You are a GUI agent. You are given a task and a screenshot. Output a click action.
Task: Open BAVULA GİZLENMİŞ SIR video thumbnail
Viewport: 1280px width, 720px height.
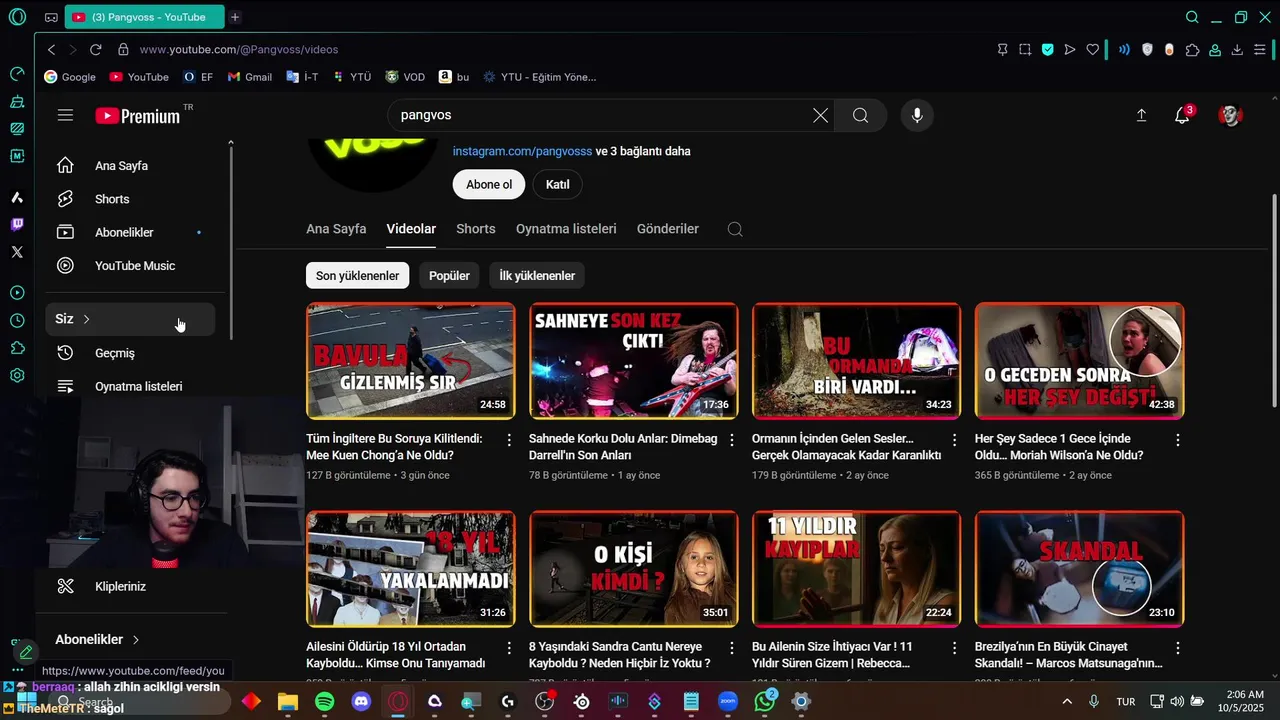[x=411, y=361]
